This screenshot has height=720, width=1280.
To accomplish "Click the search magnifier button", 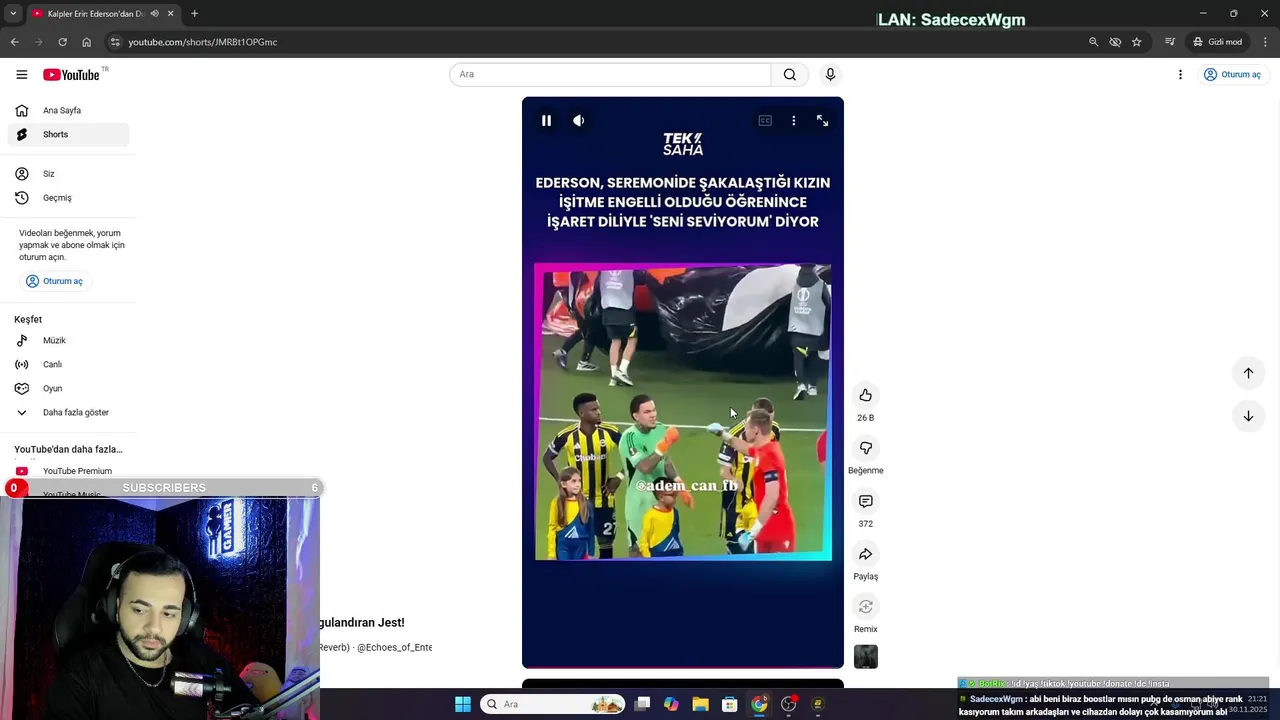I will (790, 74).
